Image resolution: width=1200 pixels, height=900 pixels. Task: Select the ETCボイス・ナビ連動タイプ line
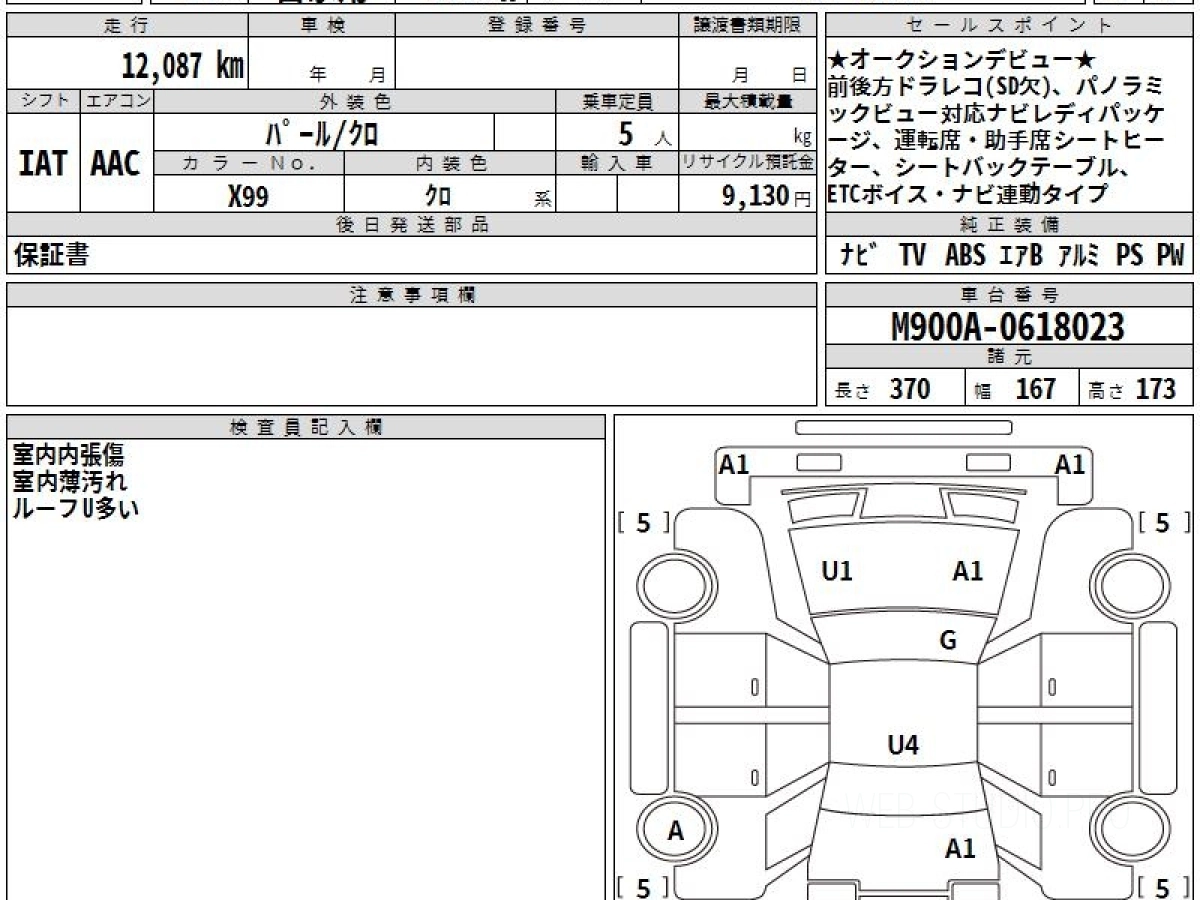968,194
